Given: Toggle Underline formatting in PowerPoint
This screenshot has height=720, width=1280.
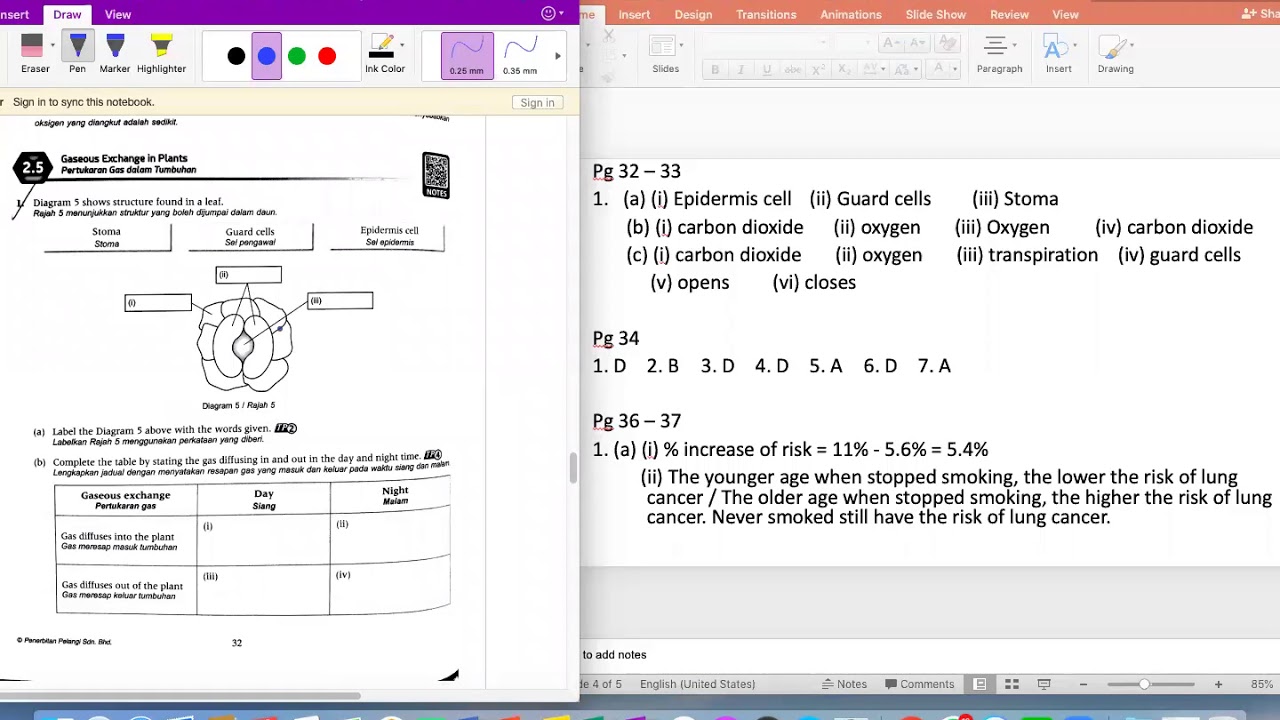Looking at the screenshot, I should coord(767,69).
